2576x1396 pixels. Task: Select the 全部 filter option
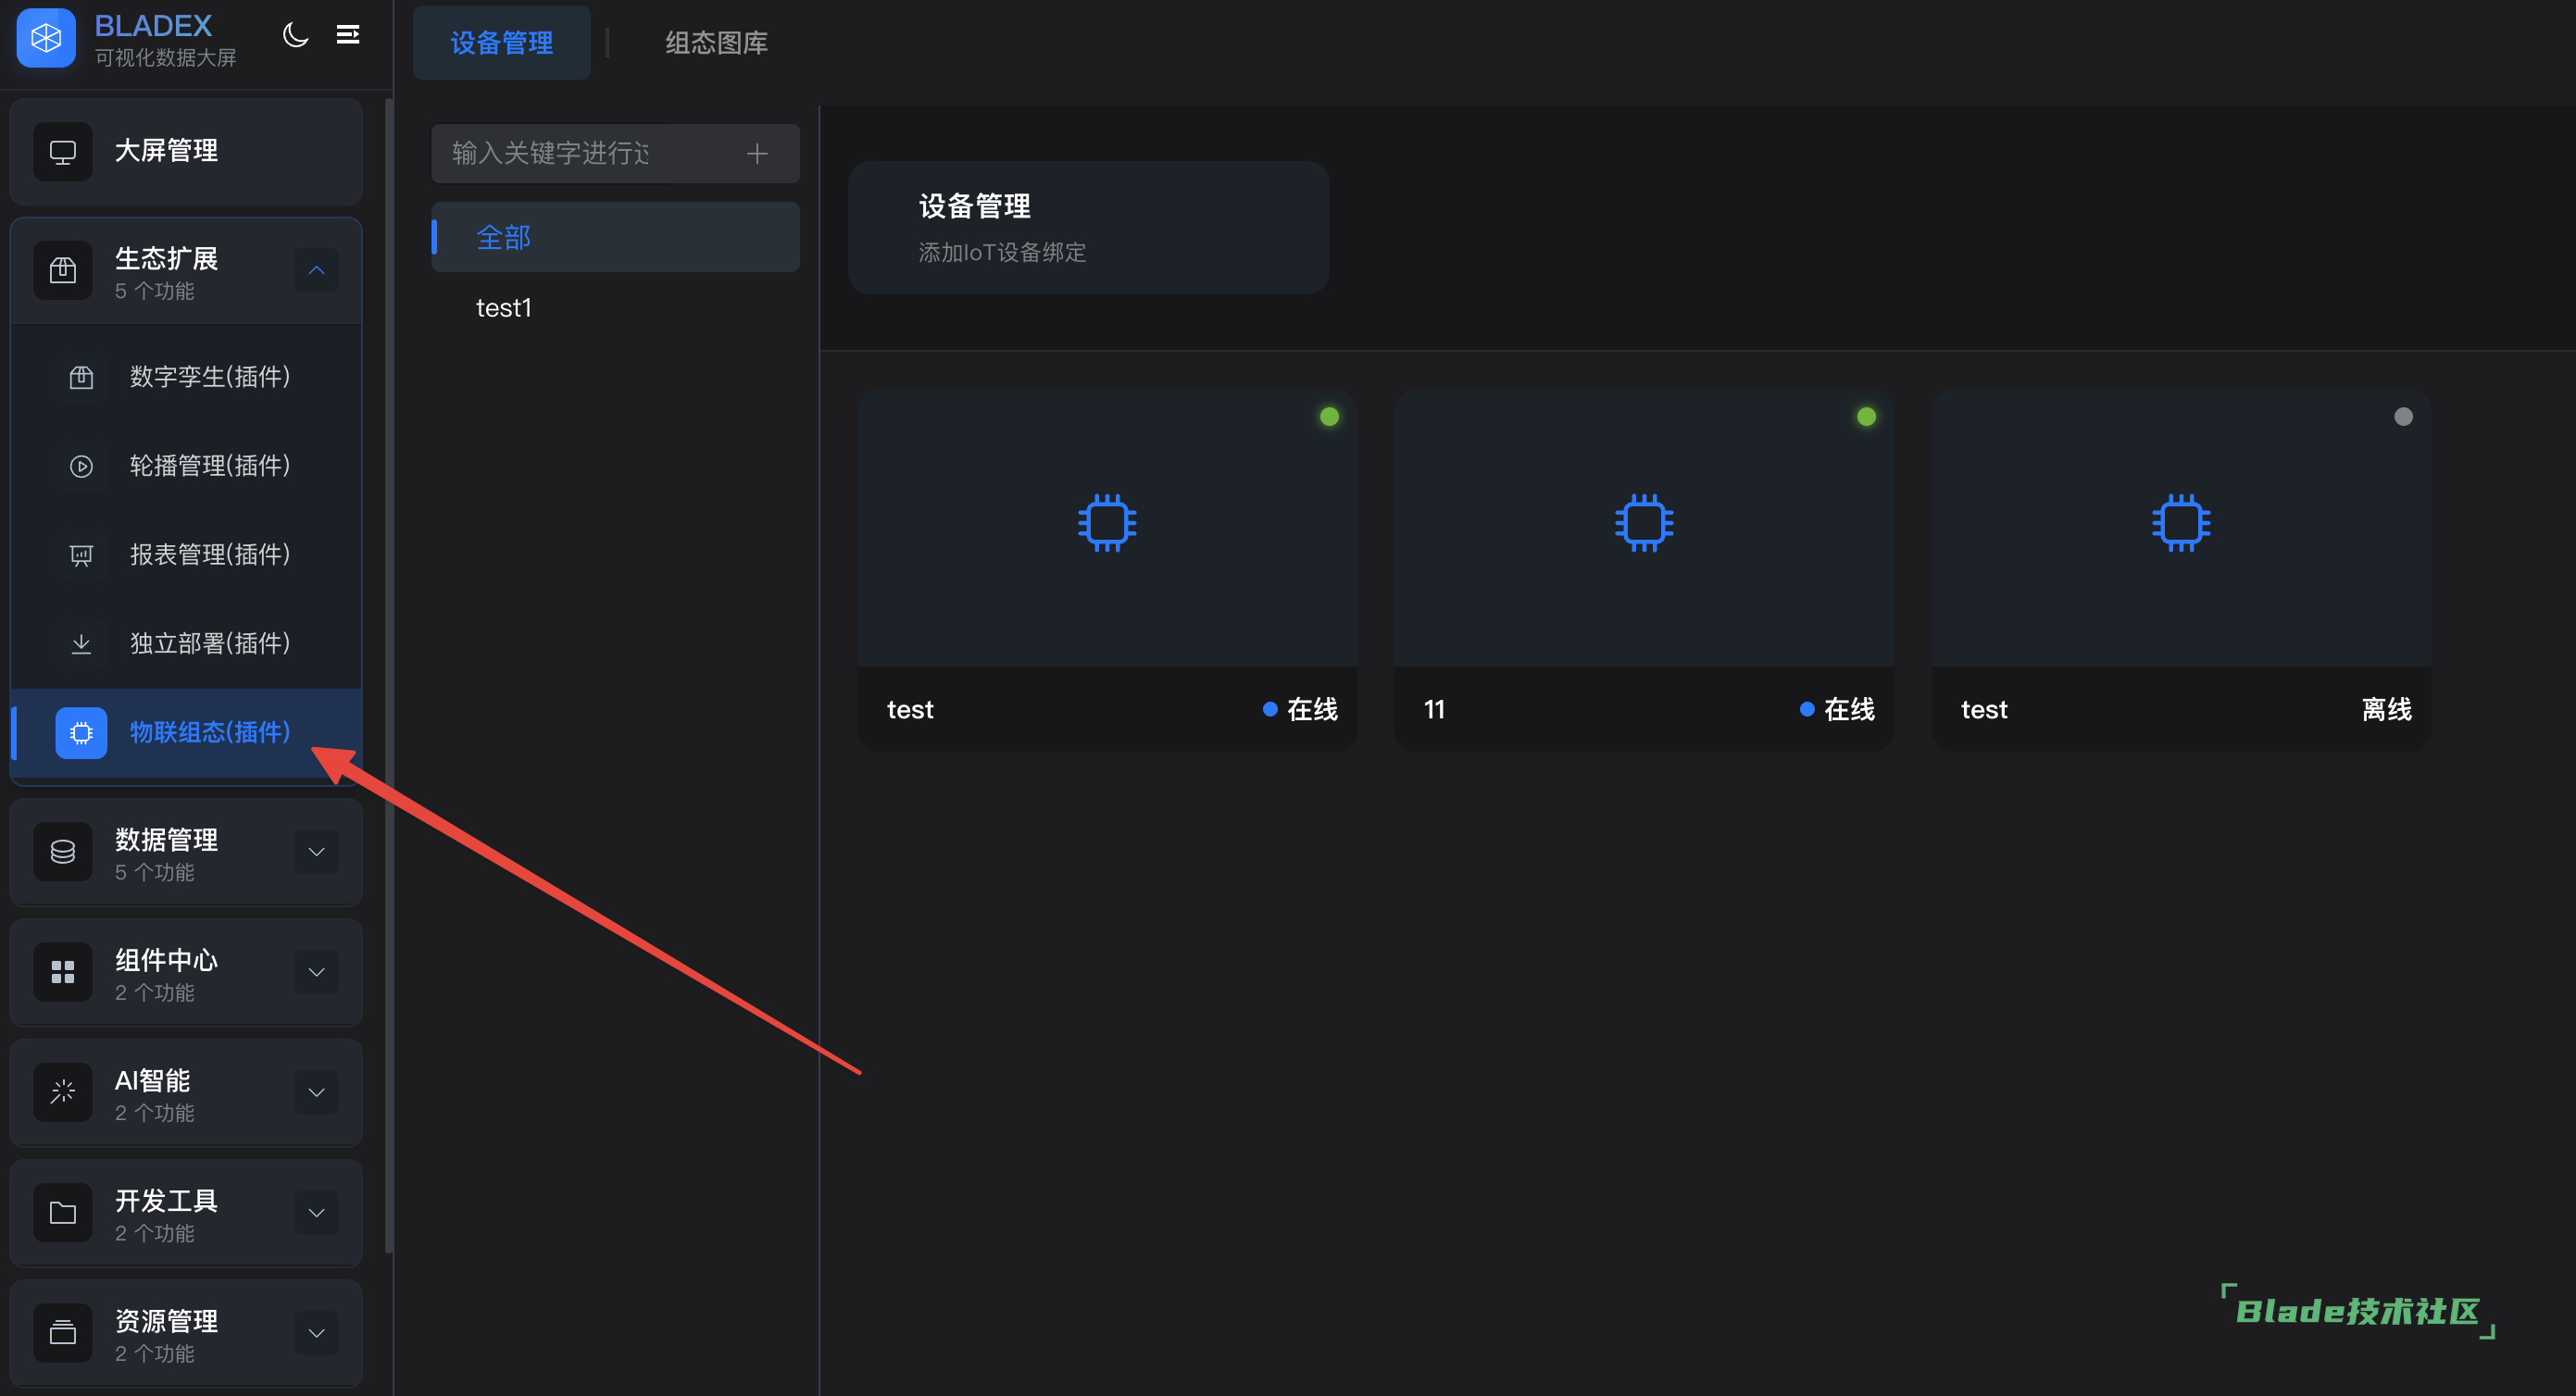(503, 237)
